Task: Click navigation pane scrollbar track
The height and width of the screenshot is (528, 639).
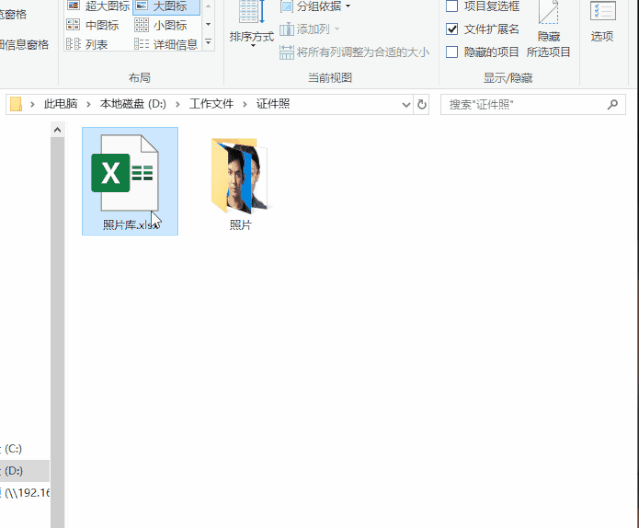Action: pyautogui.click(x=57, y=332)
